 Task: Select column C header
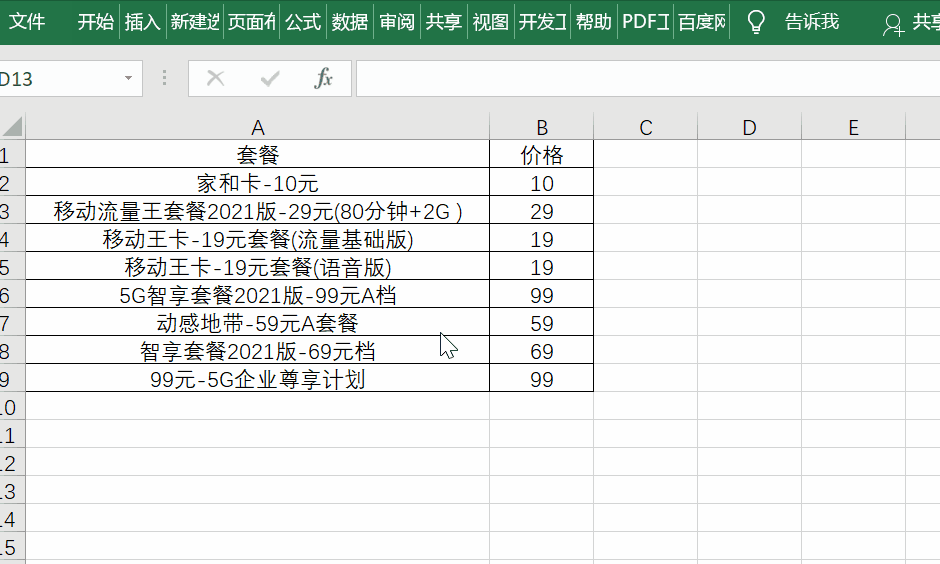(646, 127)
